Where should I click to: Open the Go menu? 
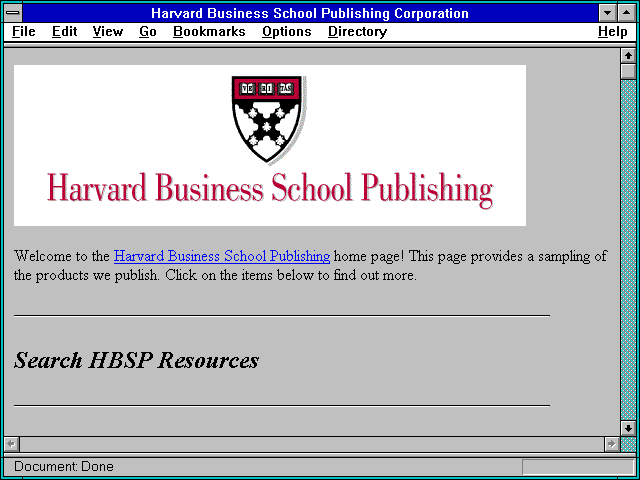coord(148,32)
